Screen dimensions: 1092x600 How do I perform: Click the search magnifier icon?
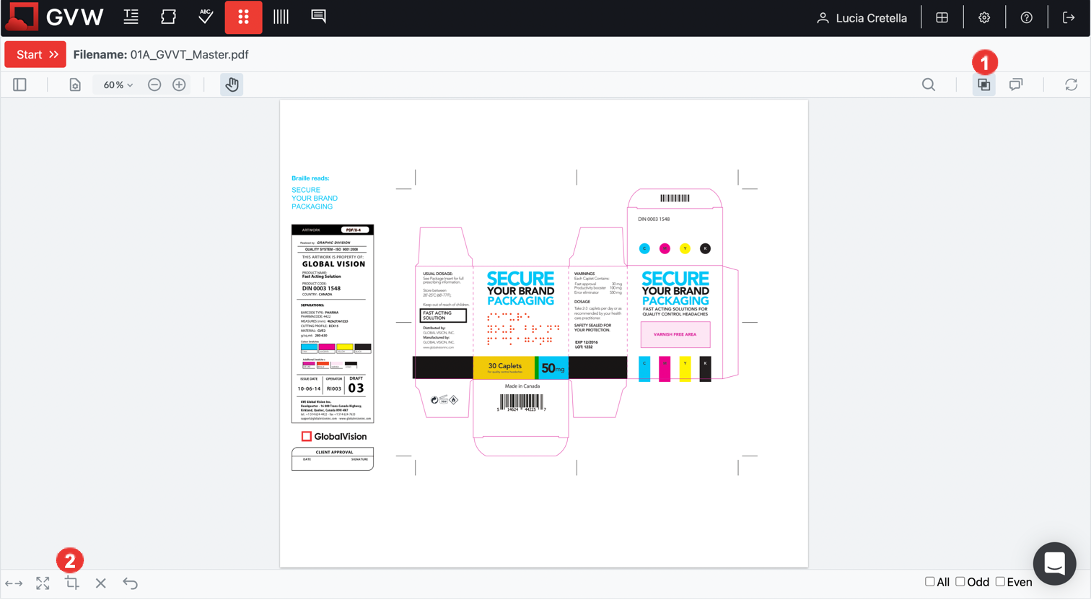click(x=929, y=85)
